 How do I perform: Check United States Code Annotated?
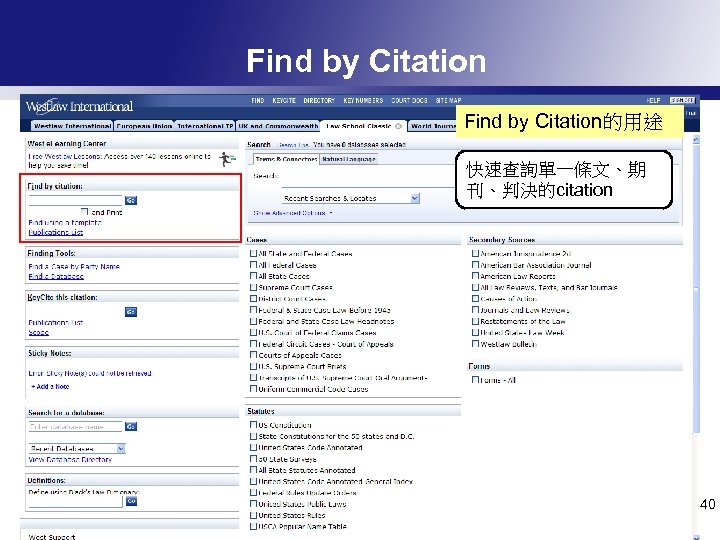point(253,447)
